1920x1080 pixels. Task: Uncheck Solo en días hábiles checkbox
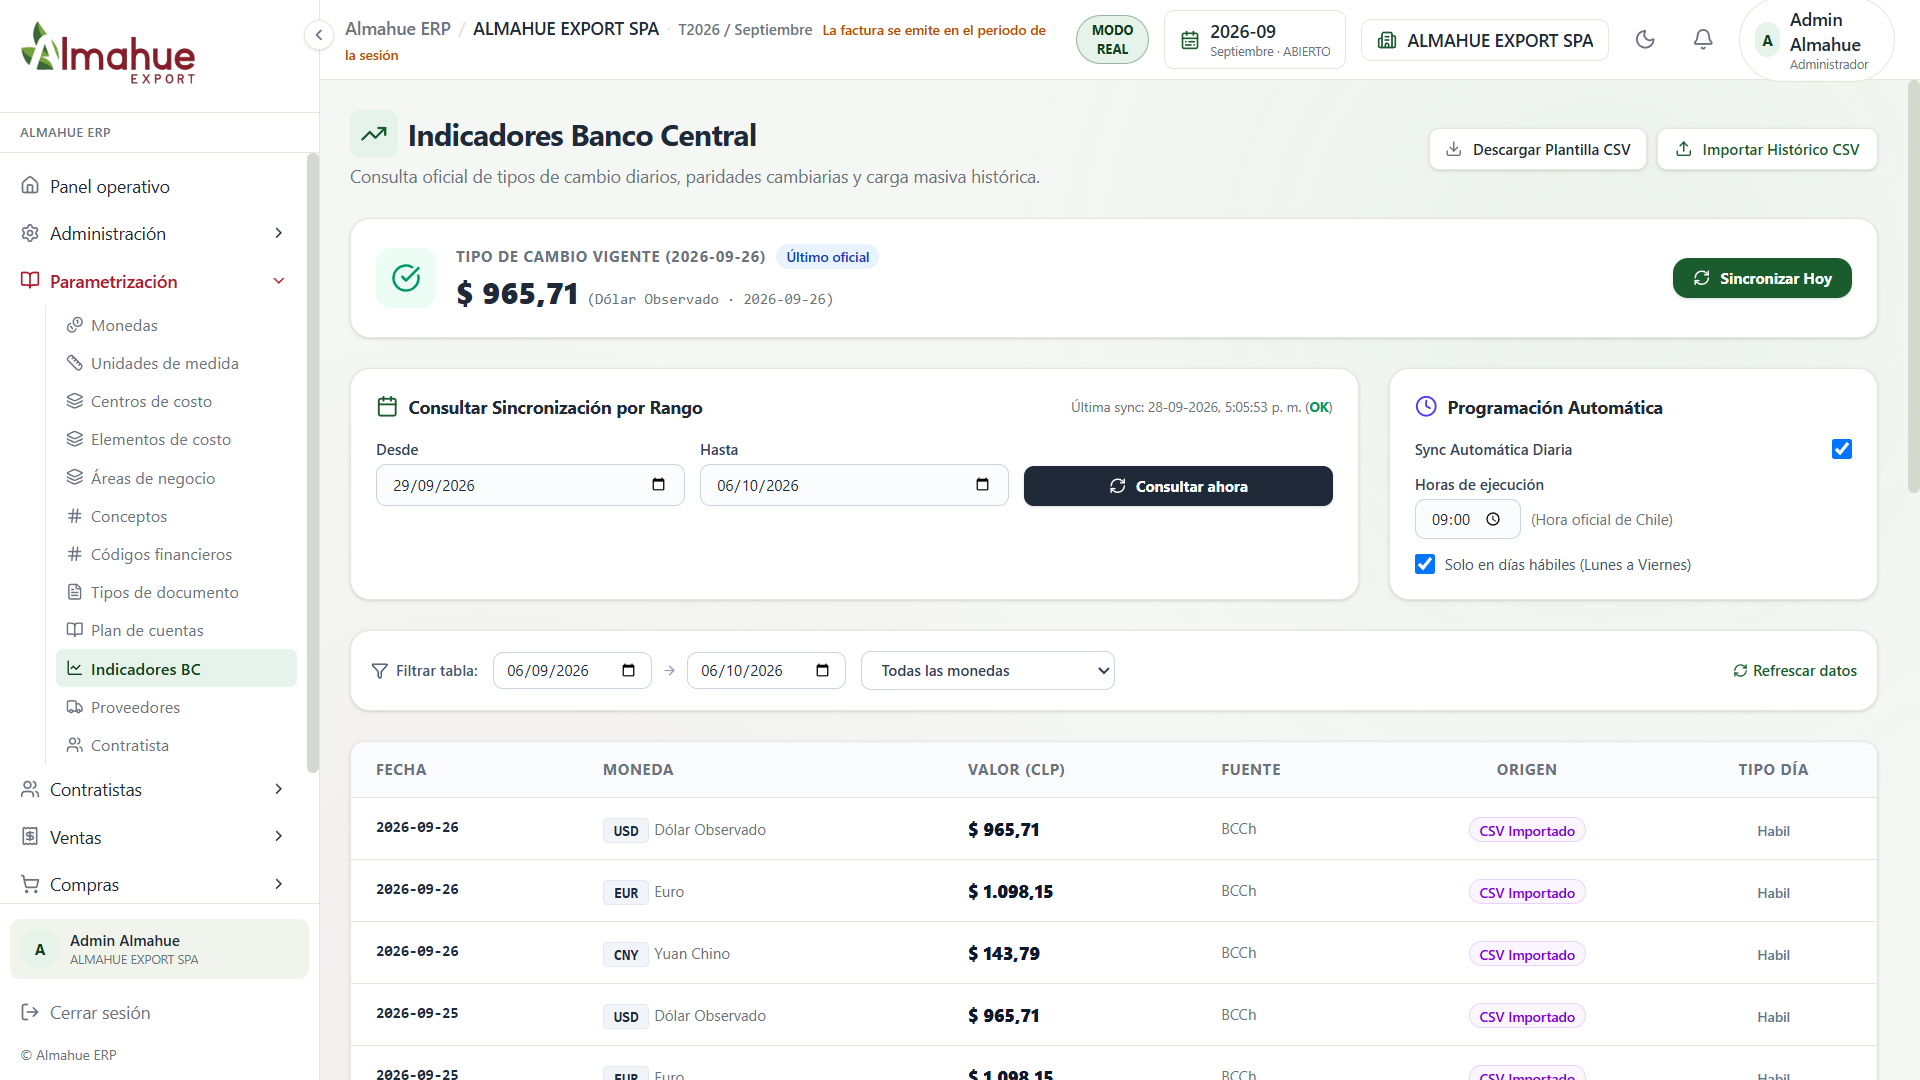tap(1425, 564)
